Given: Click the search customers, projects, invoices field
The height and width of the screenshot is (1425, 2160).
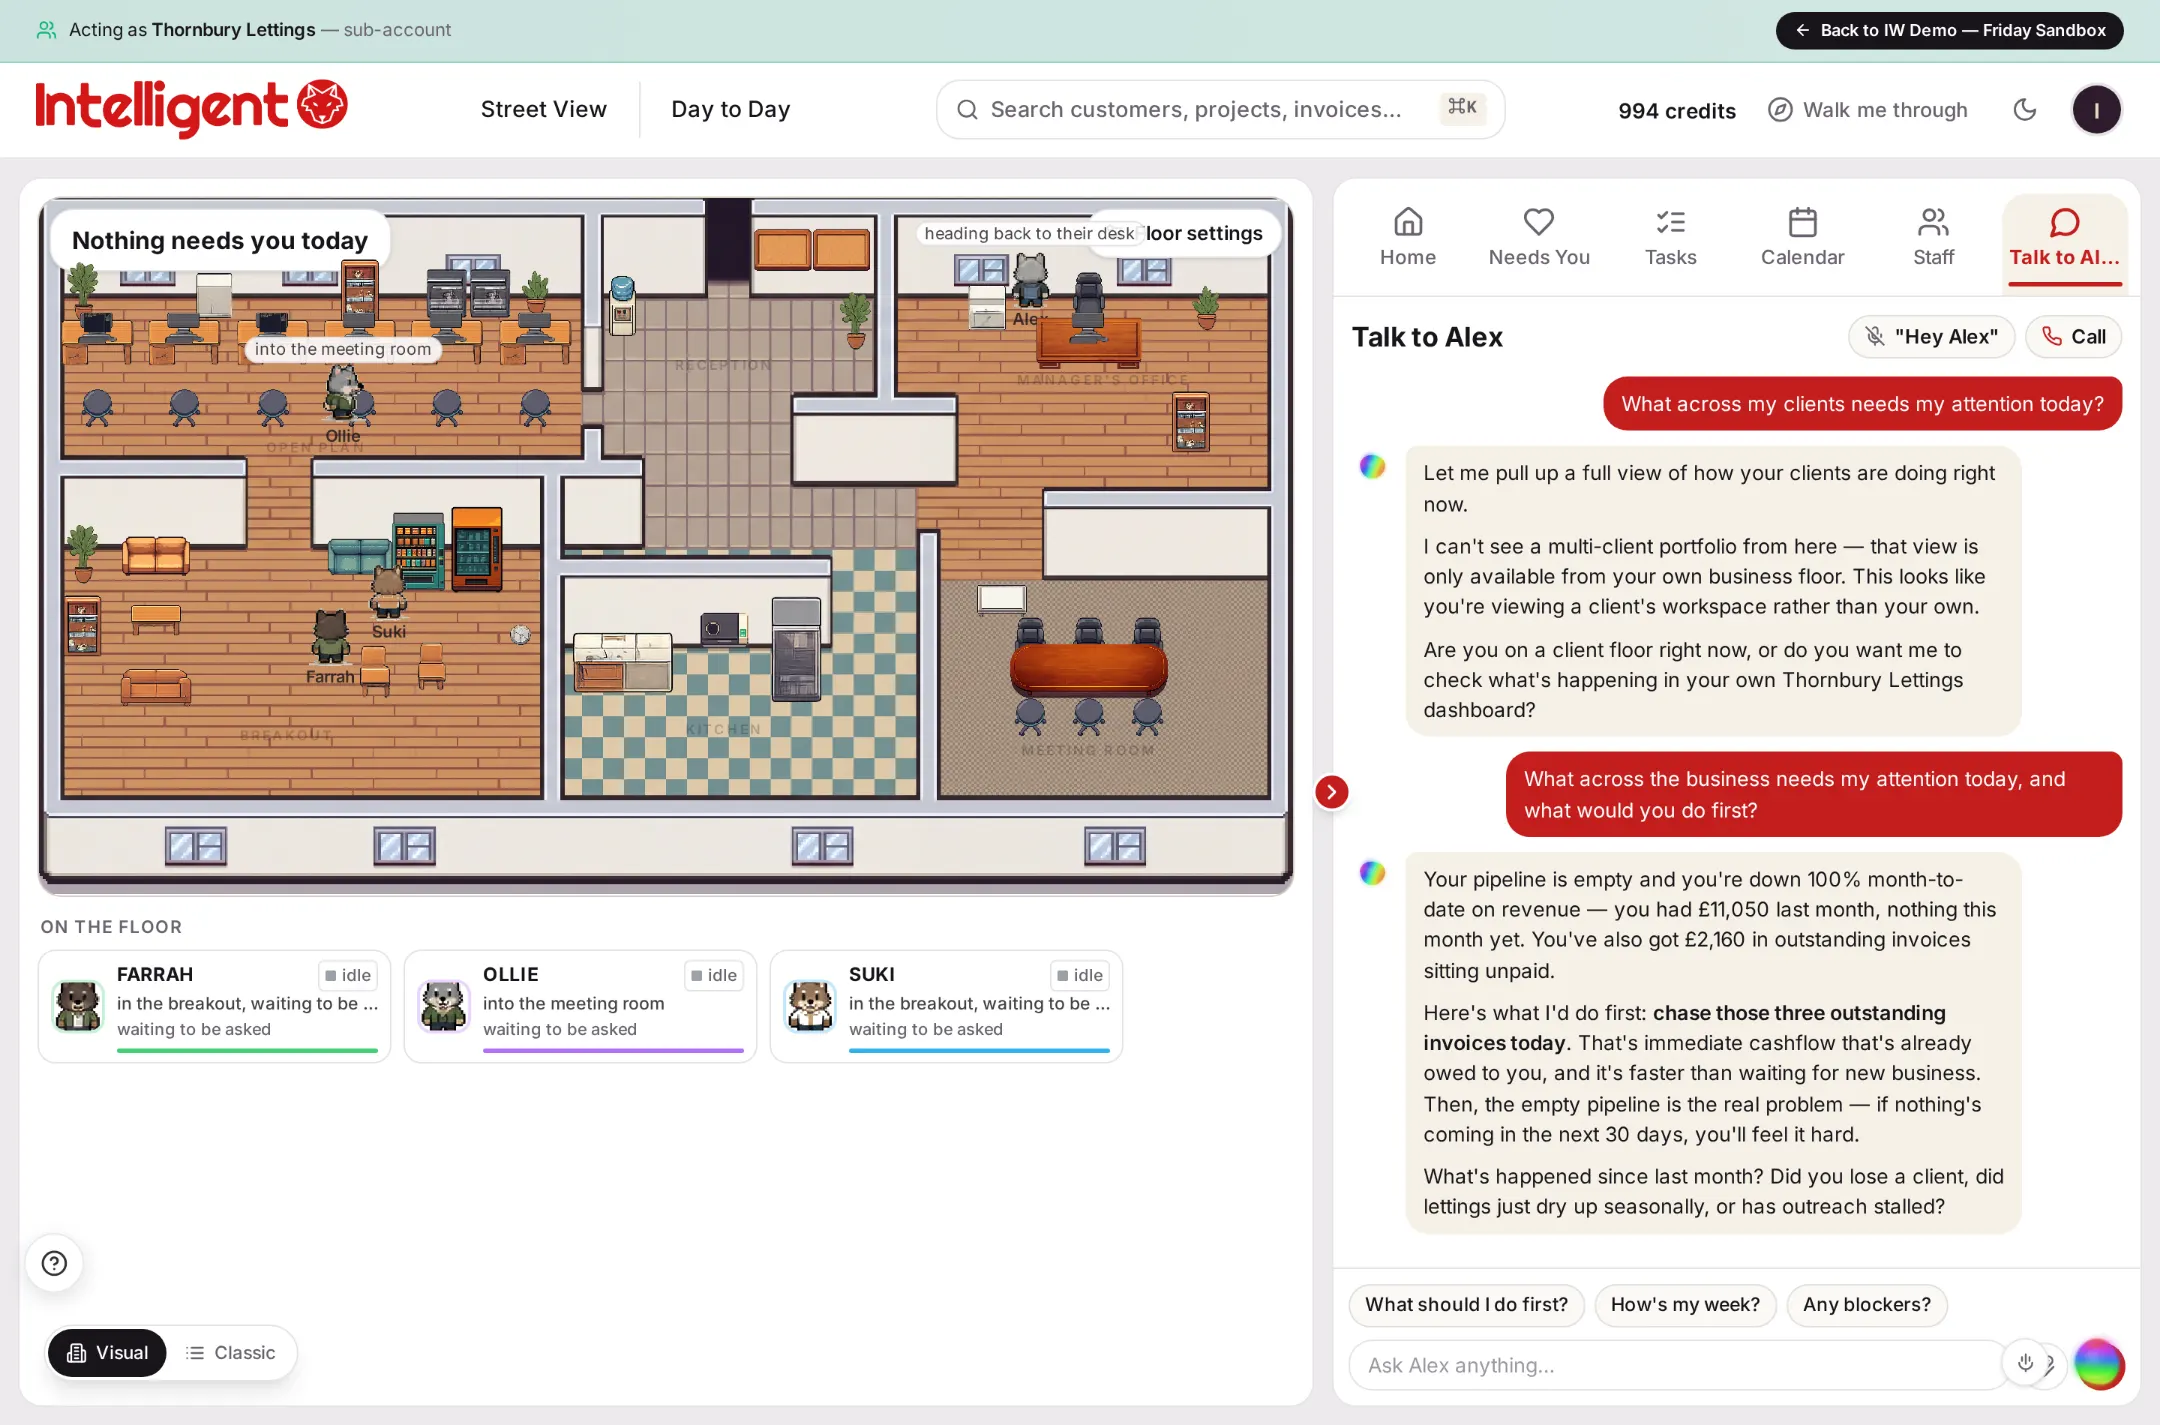Looking at the screenshot, I should pos(1220,110).
